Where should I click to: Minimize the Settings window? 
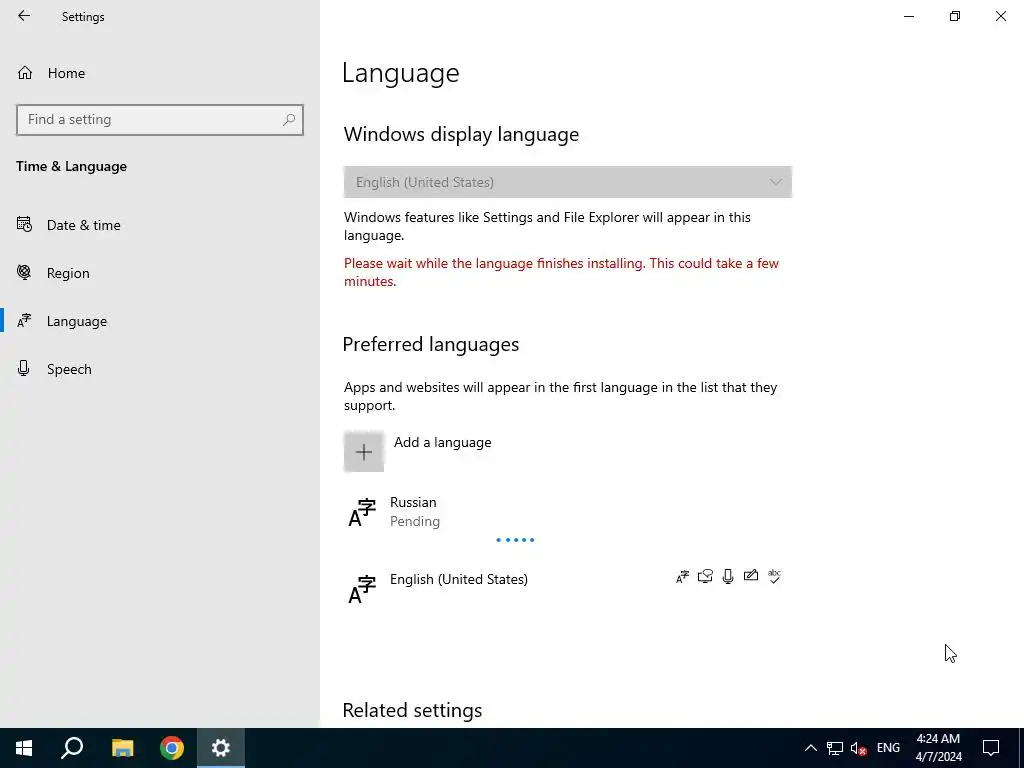point(909,16)
